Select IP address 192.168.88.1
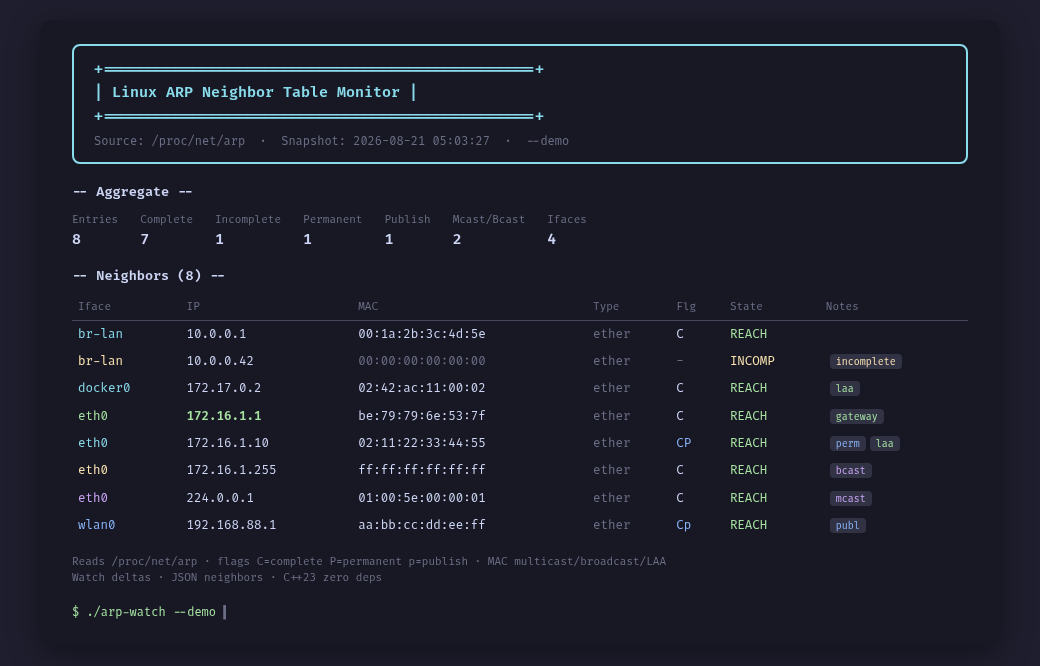The image size is (1040, 666). tap(231, 525)
